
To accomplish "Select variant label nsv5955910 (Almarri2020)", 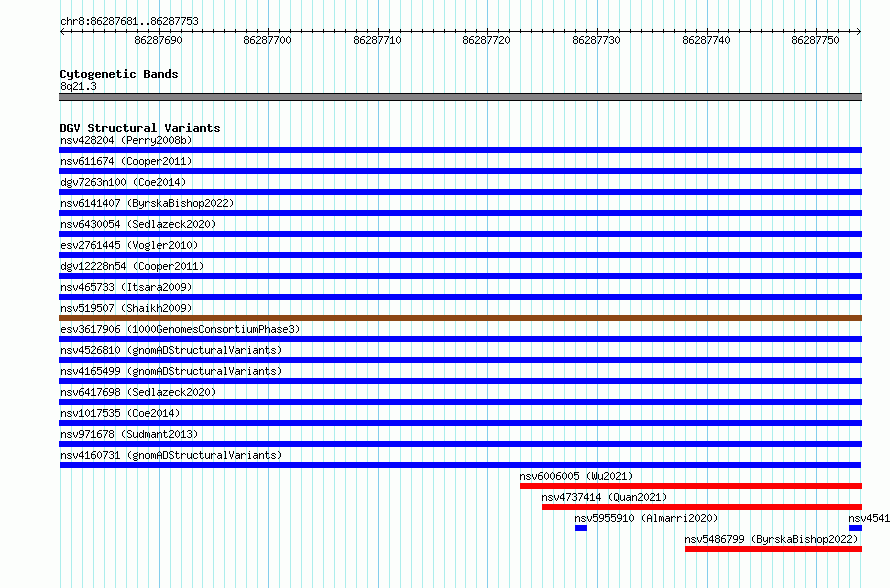I will point(646,518).
